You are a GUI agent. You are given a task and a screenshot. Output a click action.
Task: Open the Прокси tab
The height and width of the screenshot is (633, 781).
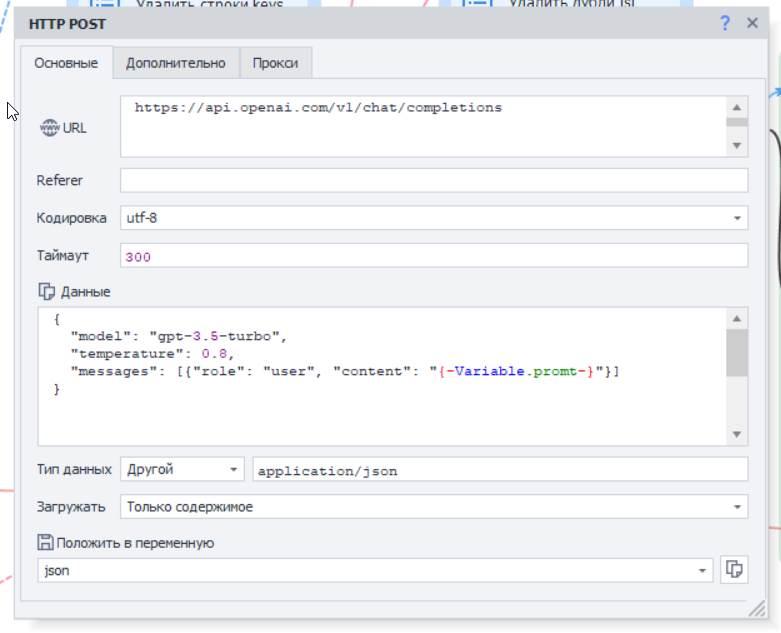pos(275,63)
